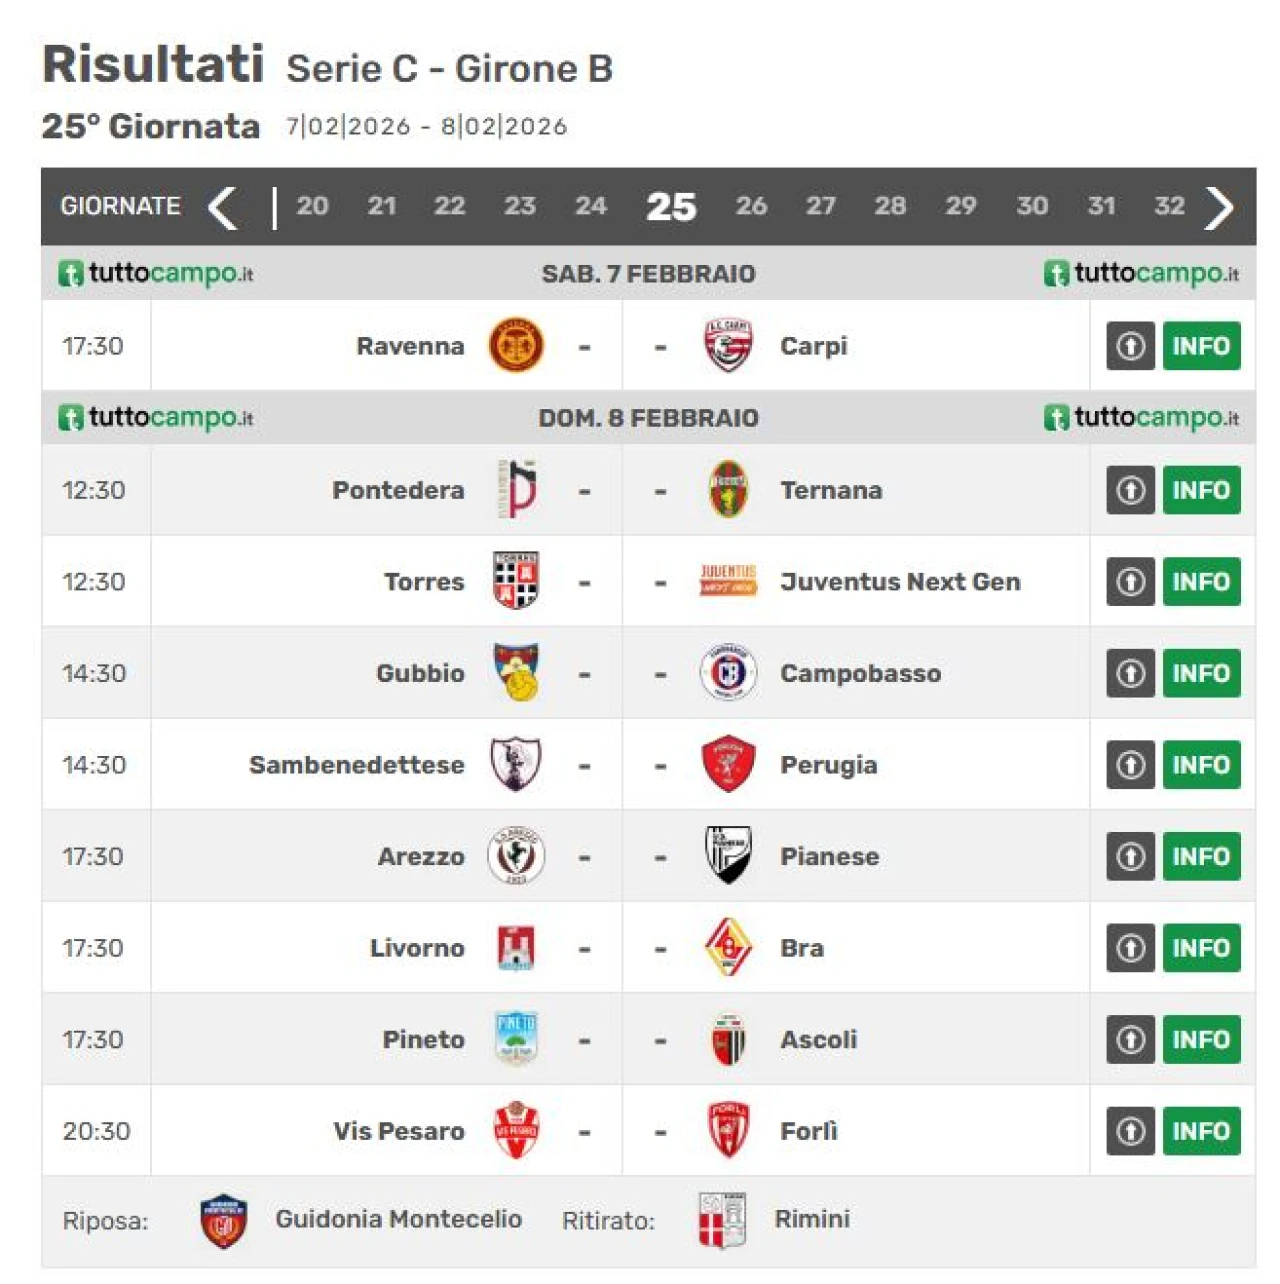Click the Ternana club logo
1280x1284 pixels.
[728, 490]
